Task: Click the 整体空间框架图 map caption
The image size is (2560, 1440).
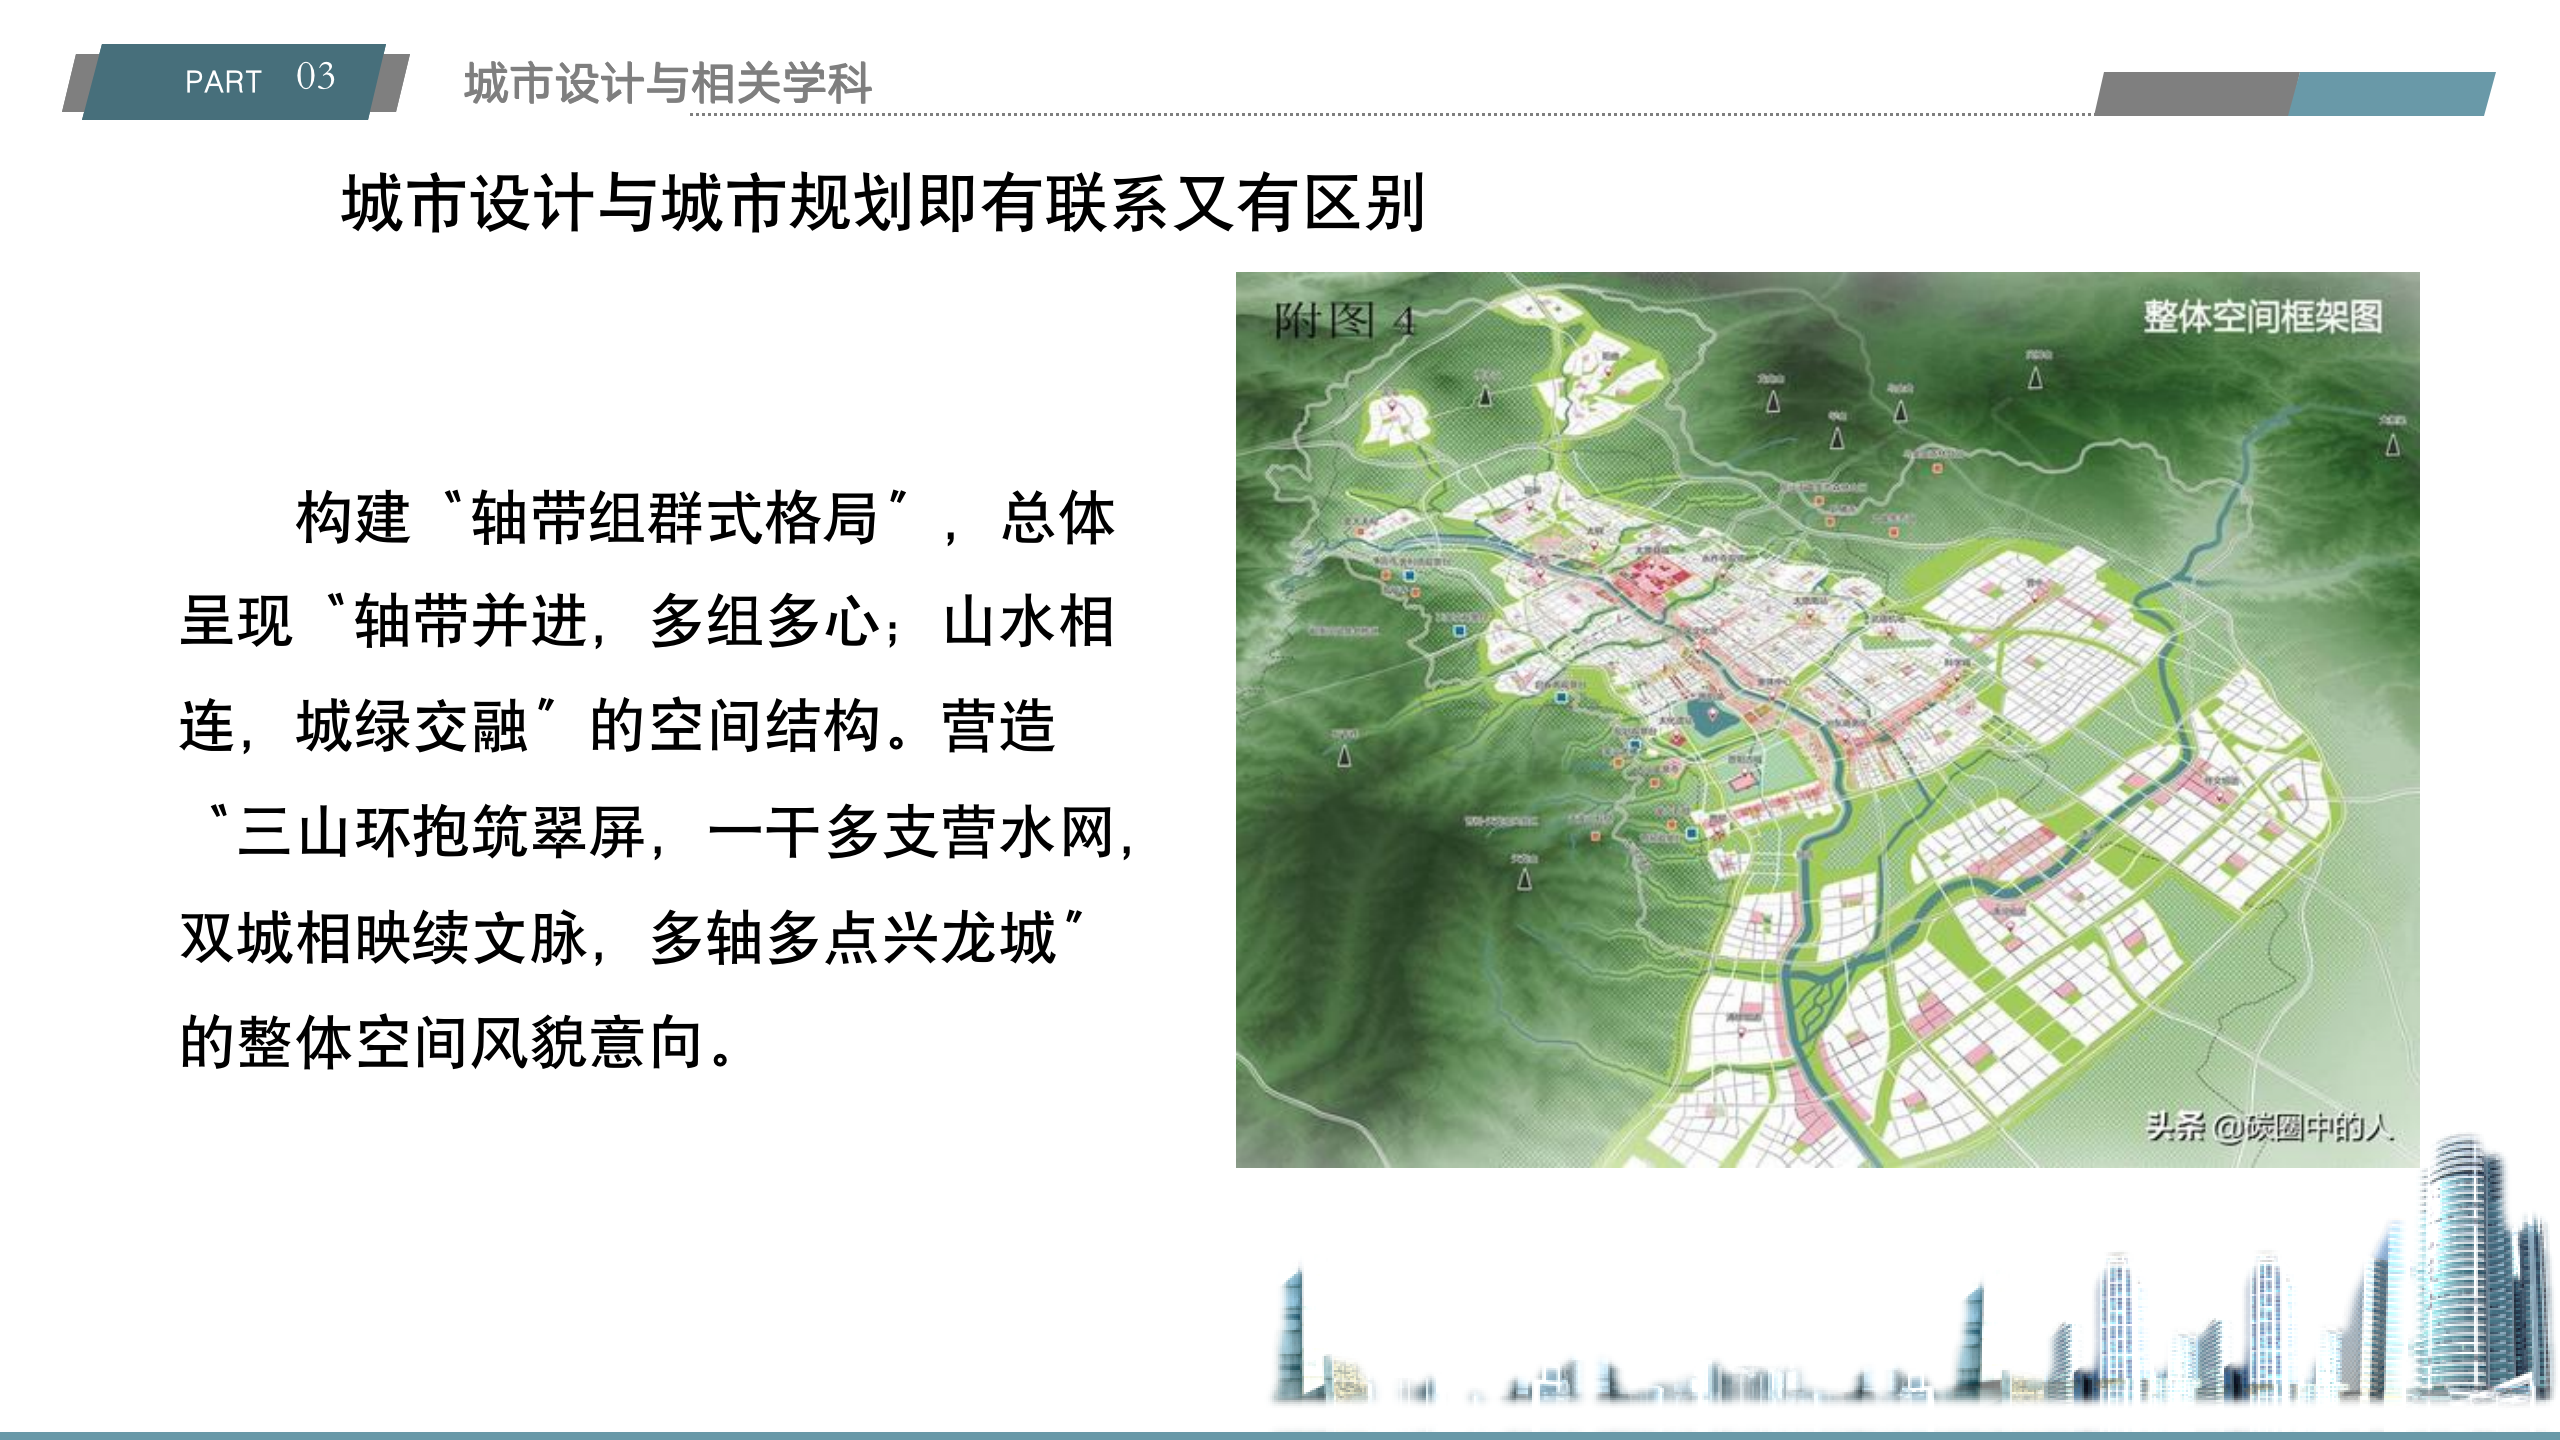Action: tap(2262, 317)
